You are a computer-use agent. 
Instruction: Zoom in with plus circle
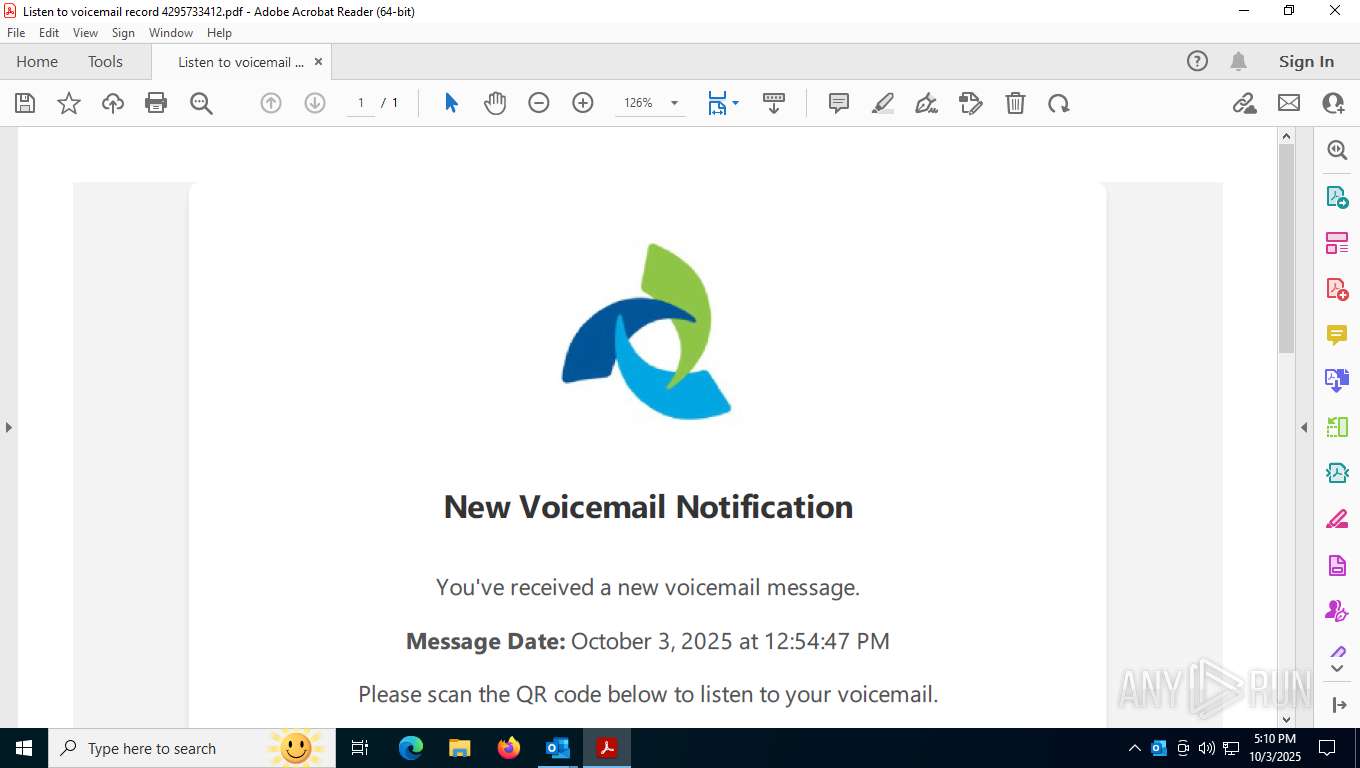(583, 103)
